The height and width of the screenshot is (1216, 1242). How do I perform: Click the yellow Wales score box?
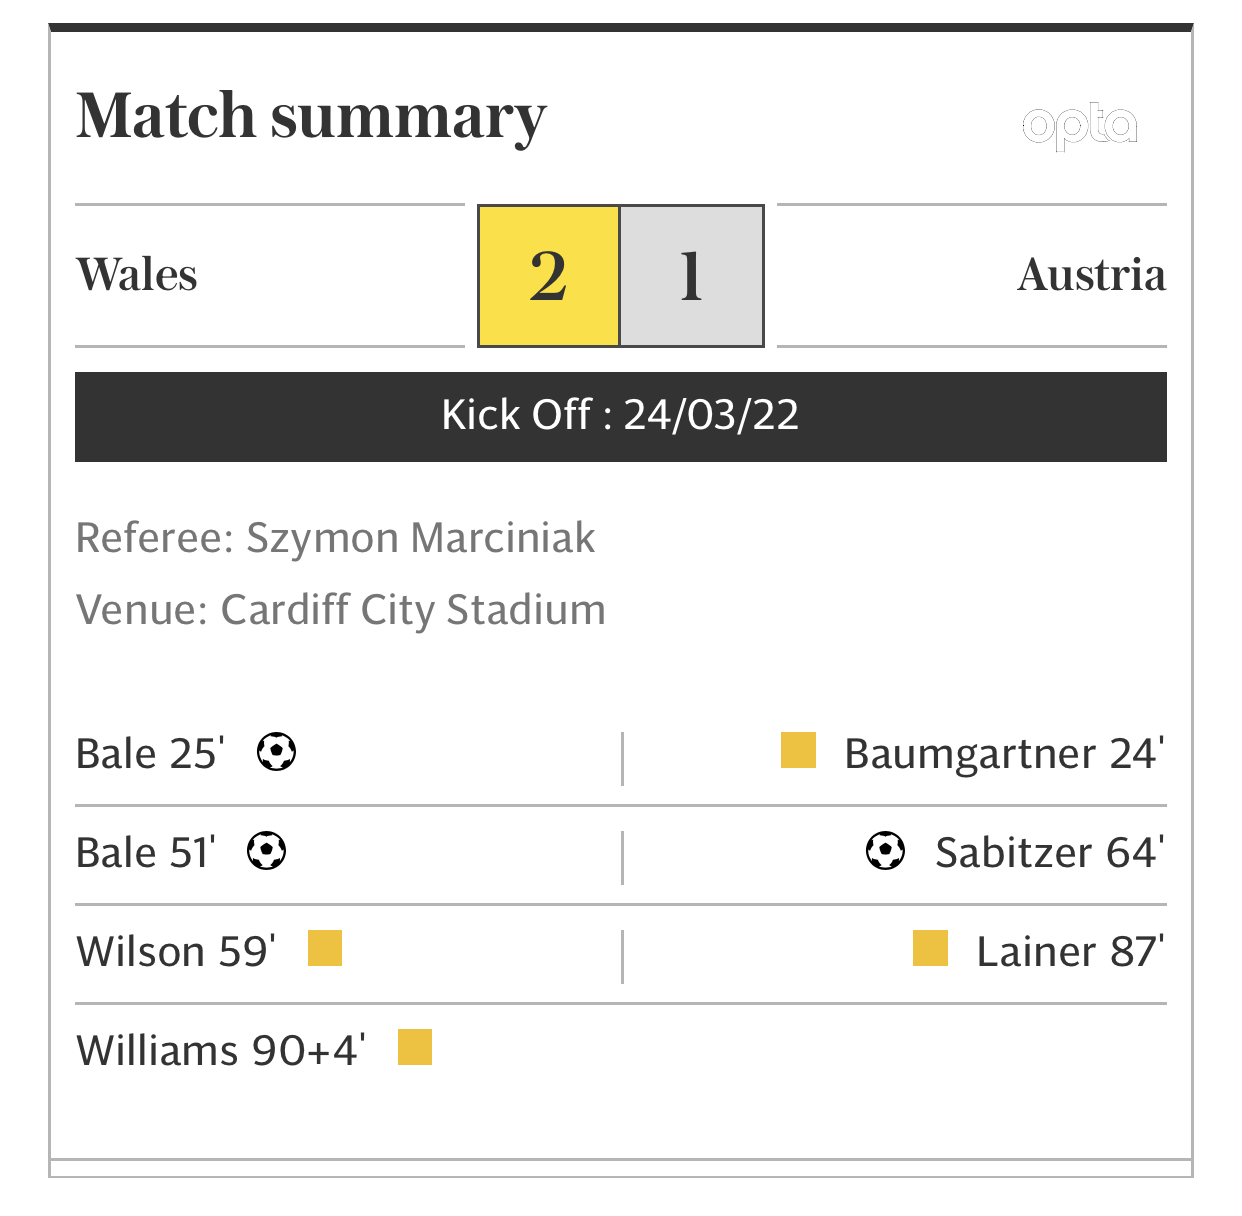549,276
